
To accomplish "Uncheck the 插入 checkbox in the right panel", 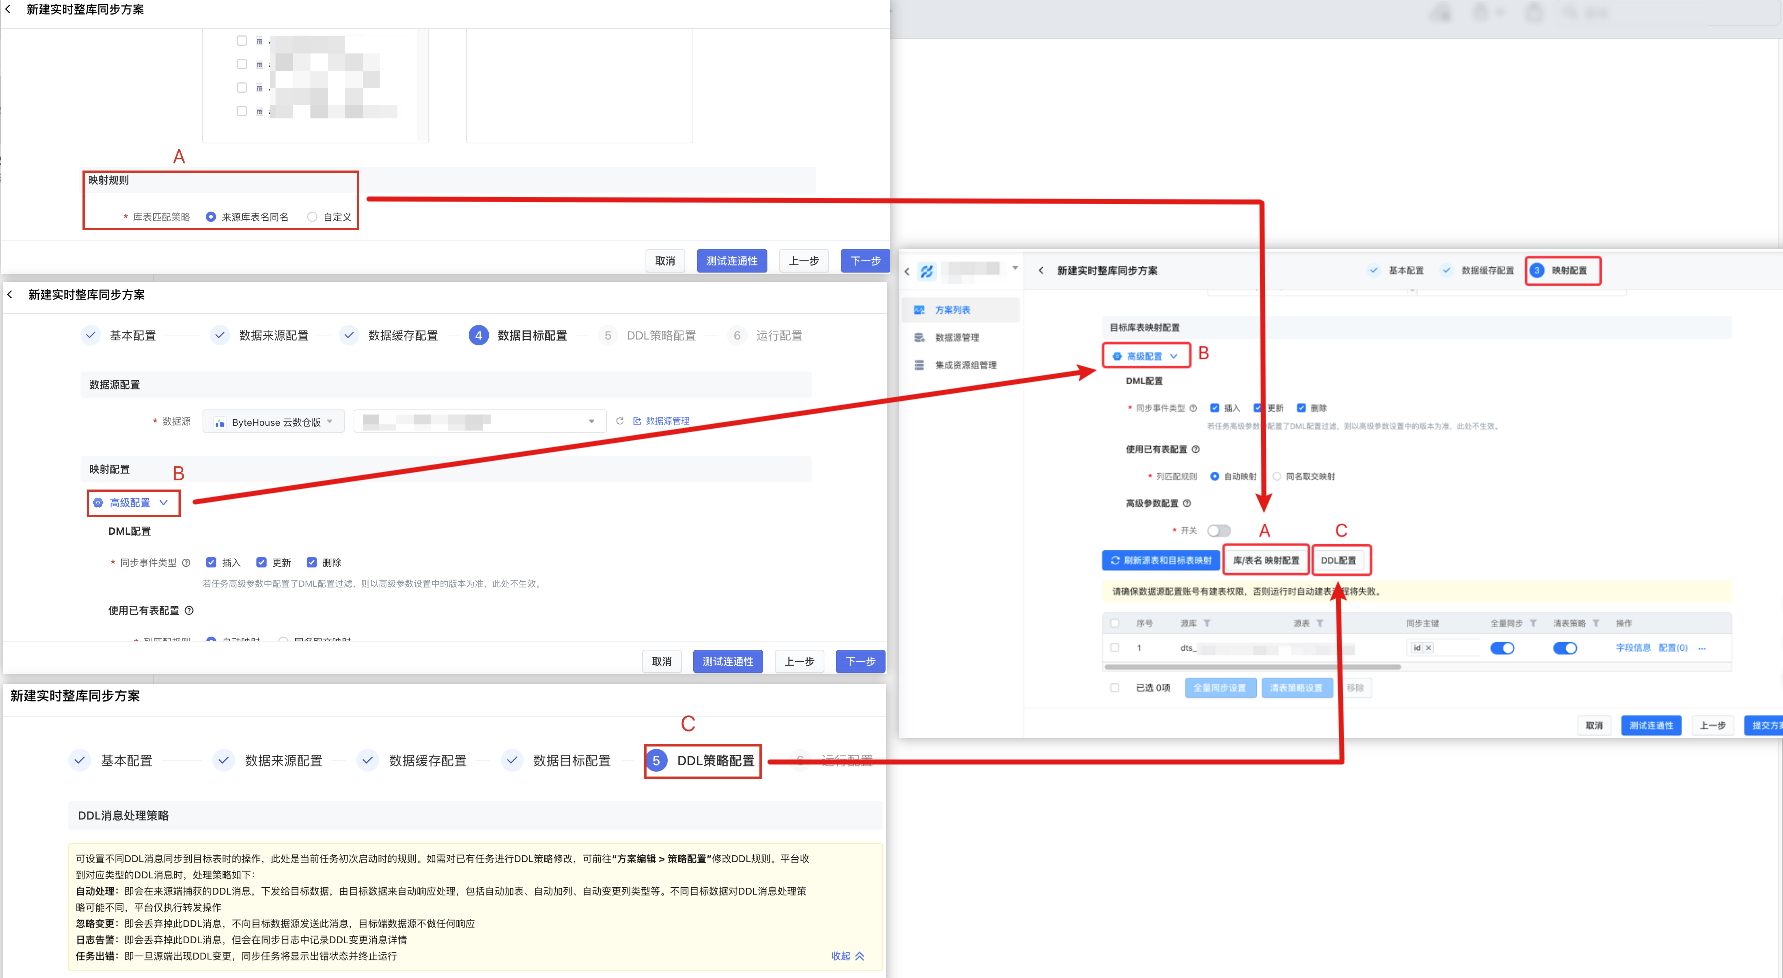I will coord(1215,407).
